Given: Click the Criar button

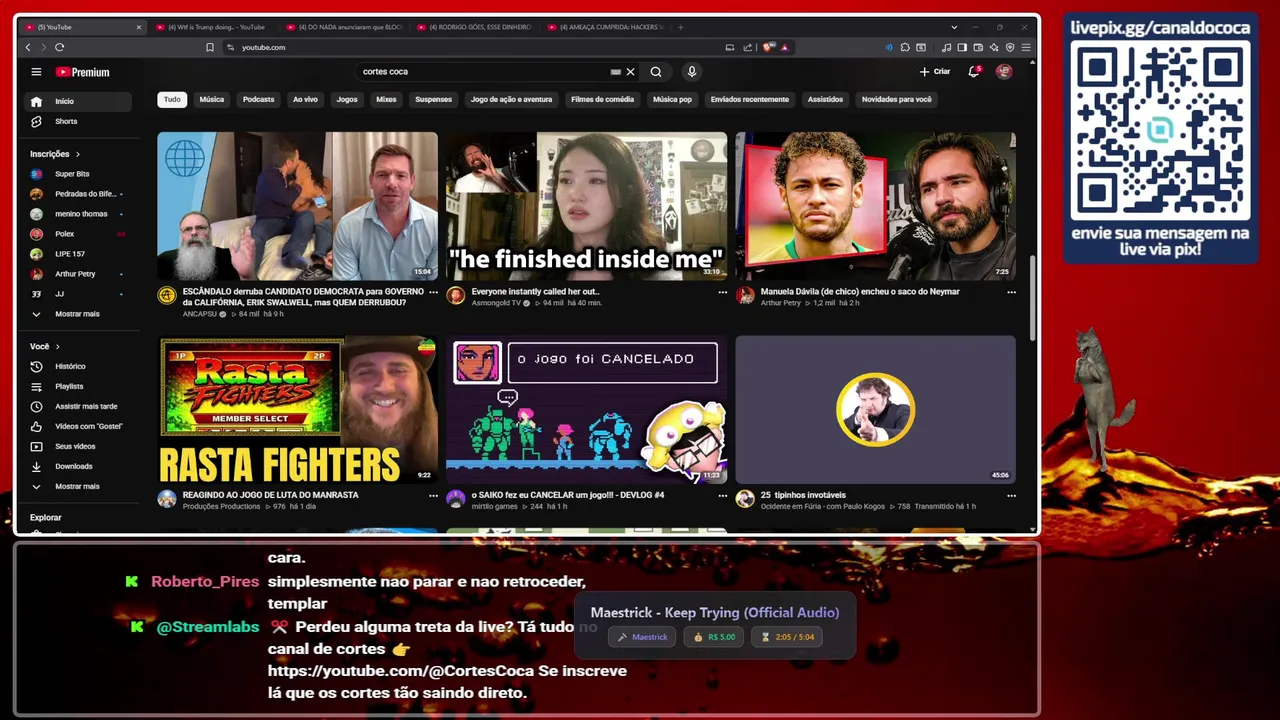Looking at the screenshot, I should [x=935, y=72].
